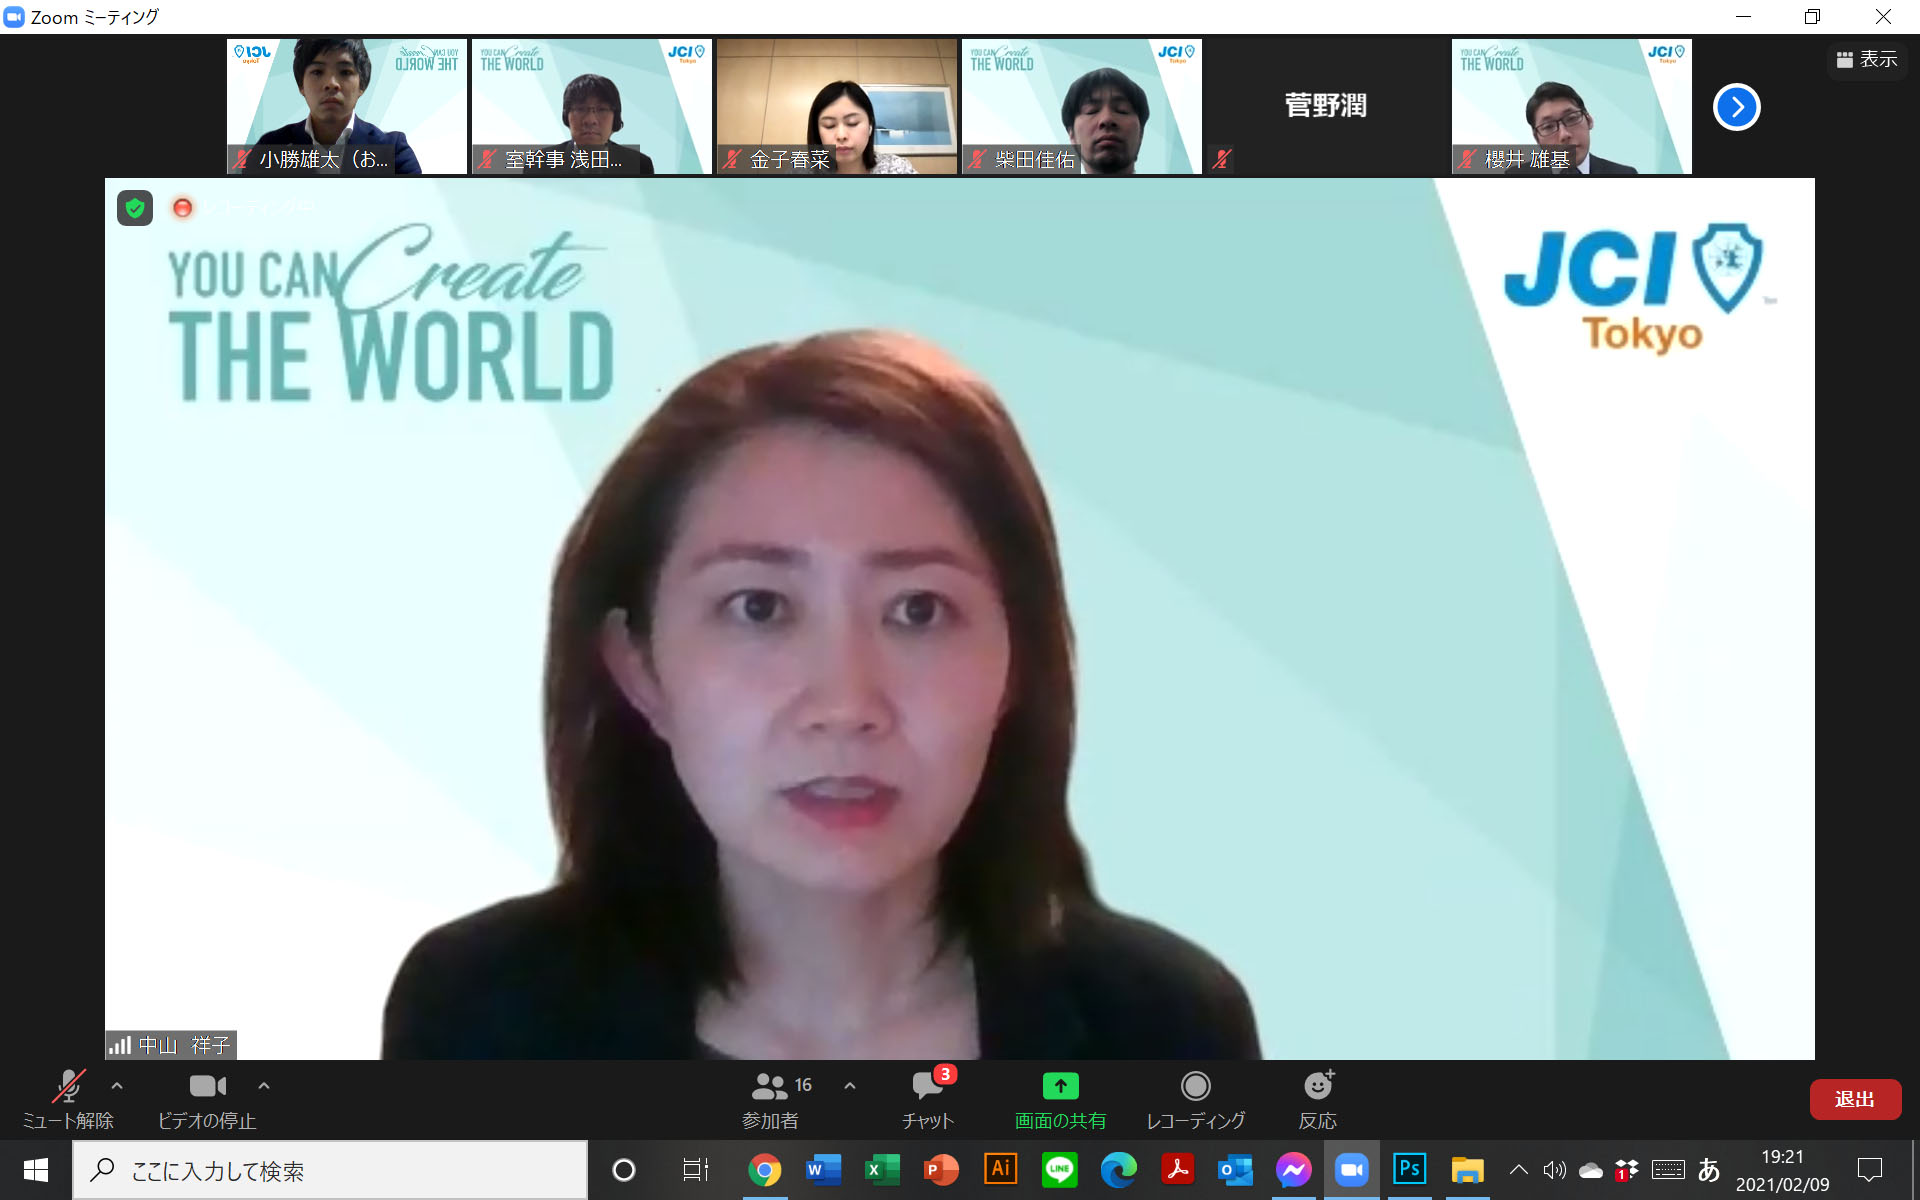The image size is (1920, 1200).
Task: Open Photoshop from the taskbar
Action: point(1409,1169)
